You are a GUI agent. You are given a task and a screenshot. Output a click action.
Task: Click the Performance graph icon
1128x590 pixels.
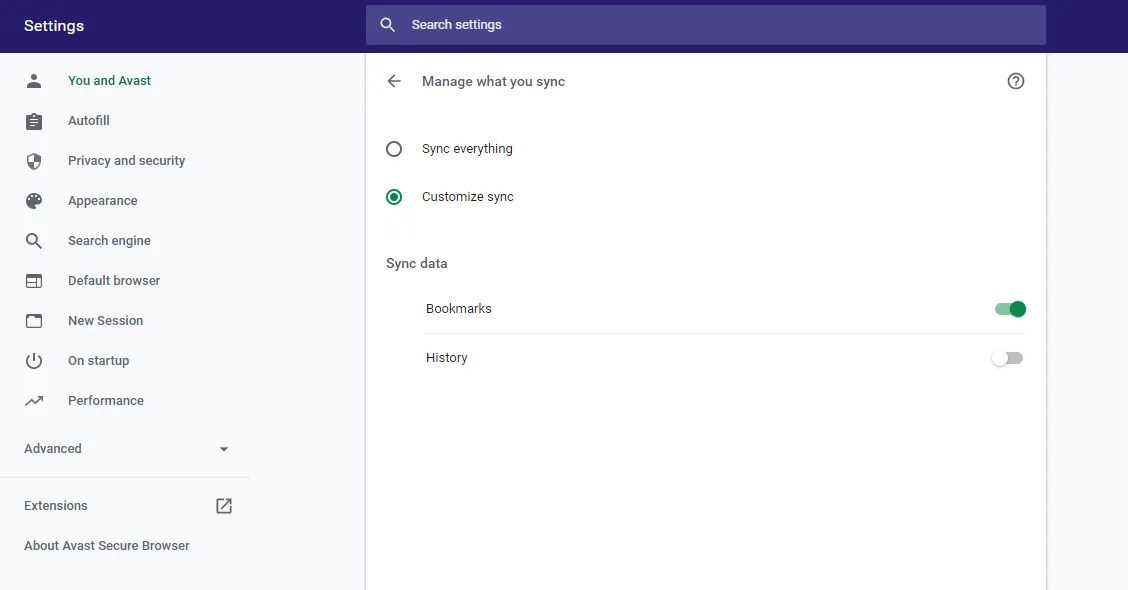(x=34, y=400)
